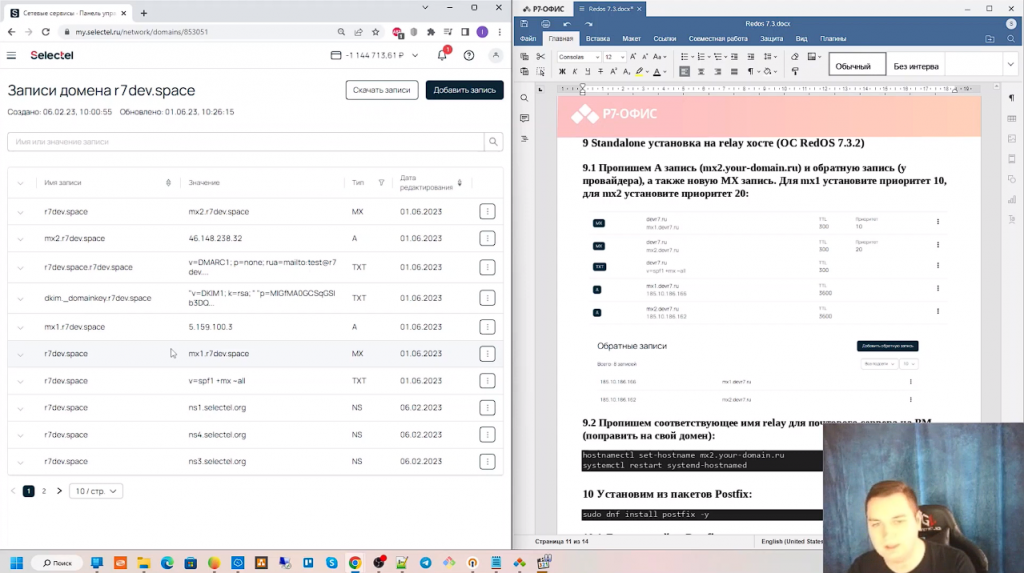This screenshot has width=1024, height=573.
Task: Justify the paragraph text in R7-Office
Action: tap(734, 71)
